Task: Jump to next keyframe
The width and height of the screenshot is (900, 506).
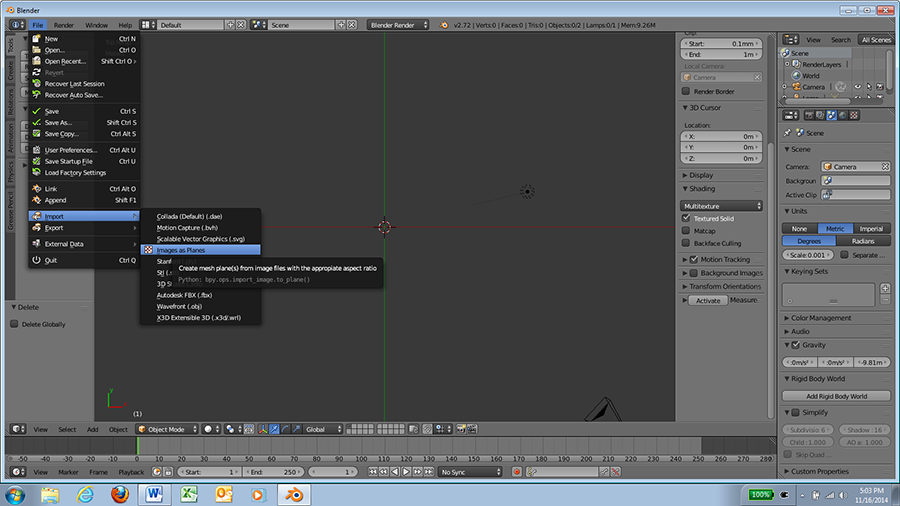Action: [417, 472]
